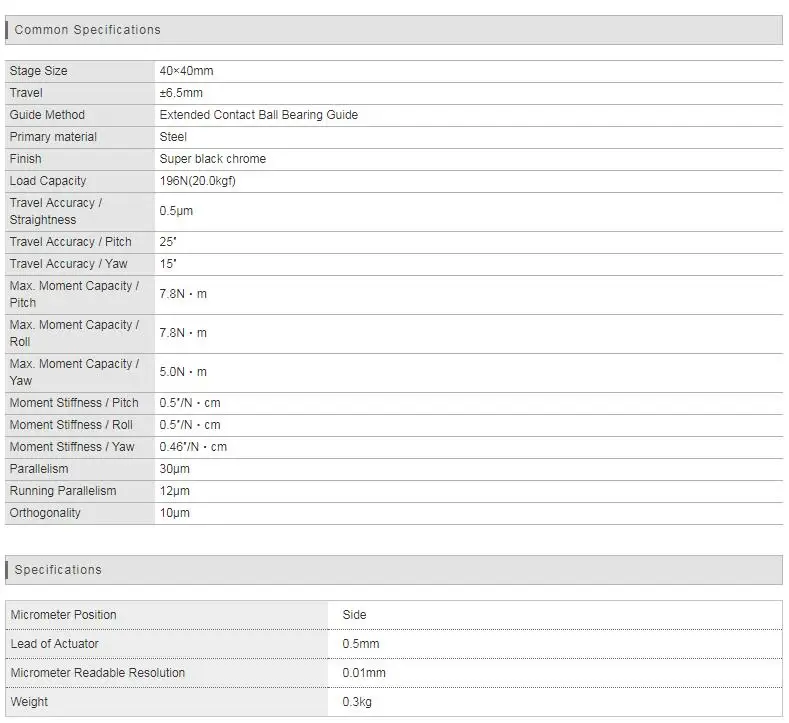789x723 pixels.
Task: Click the 30μm parallelism value
Action: [x=174, y=469]
